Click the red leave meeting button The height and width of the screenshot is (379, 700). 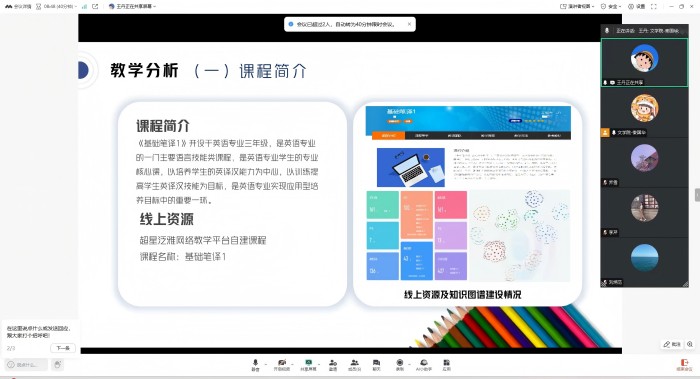coord(684,364)
